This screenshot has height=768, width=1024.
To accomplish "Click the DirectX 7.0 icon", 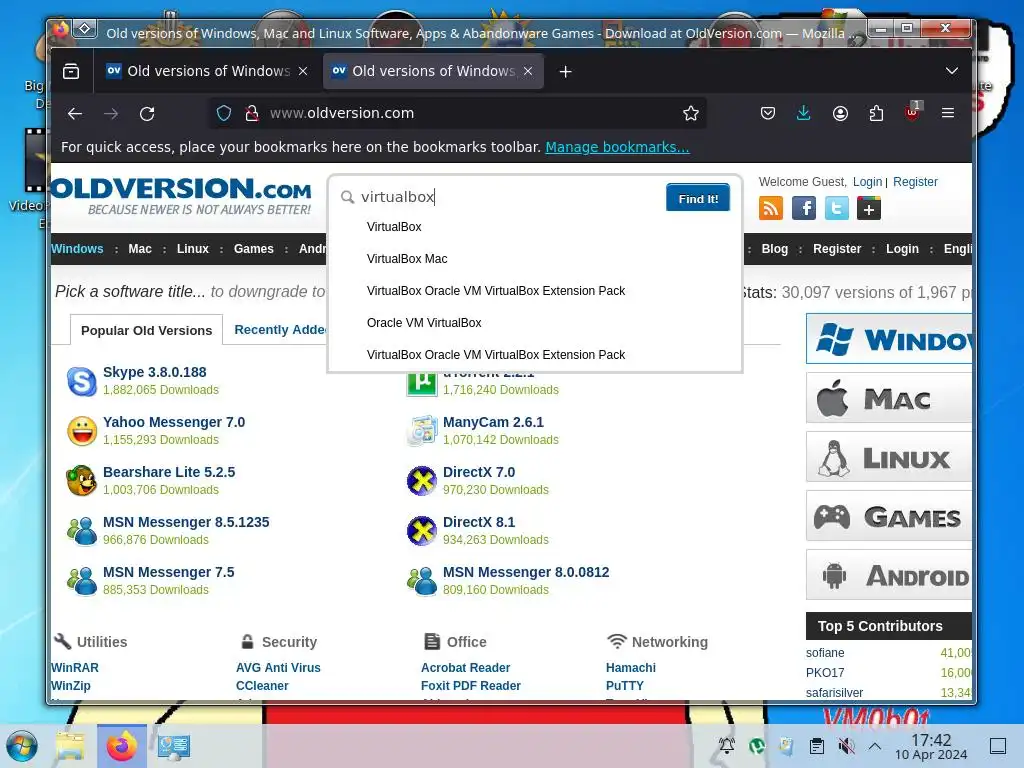I will [x=422, y=481].
